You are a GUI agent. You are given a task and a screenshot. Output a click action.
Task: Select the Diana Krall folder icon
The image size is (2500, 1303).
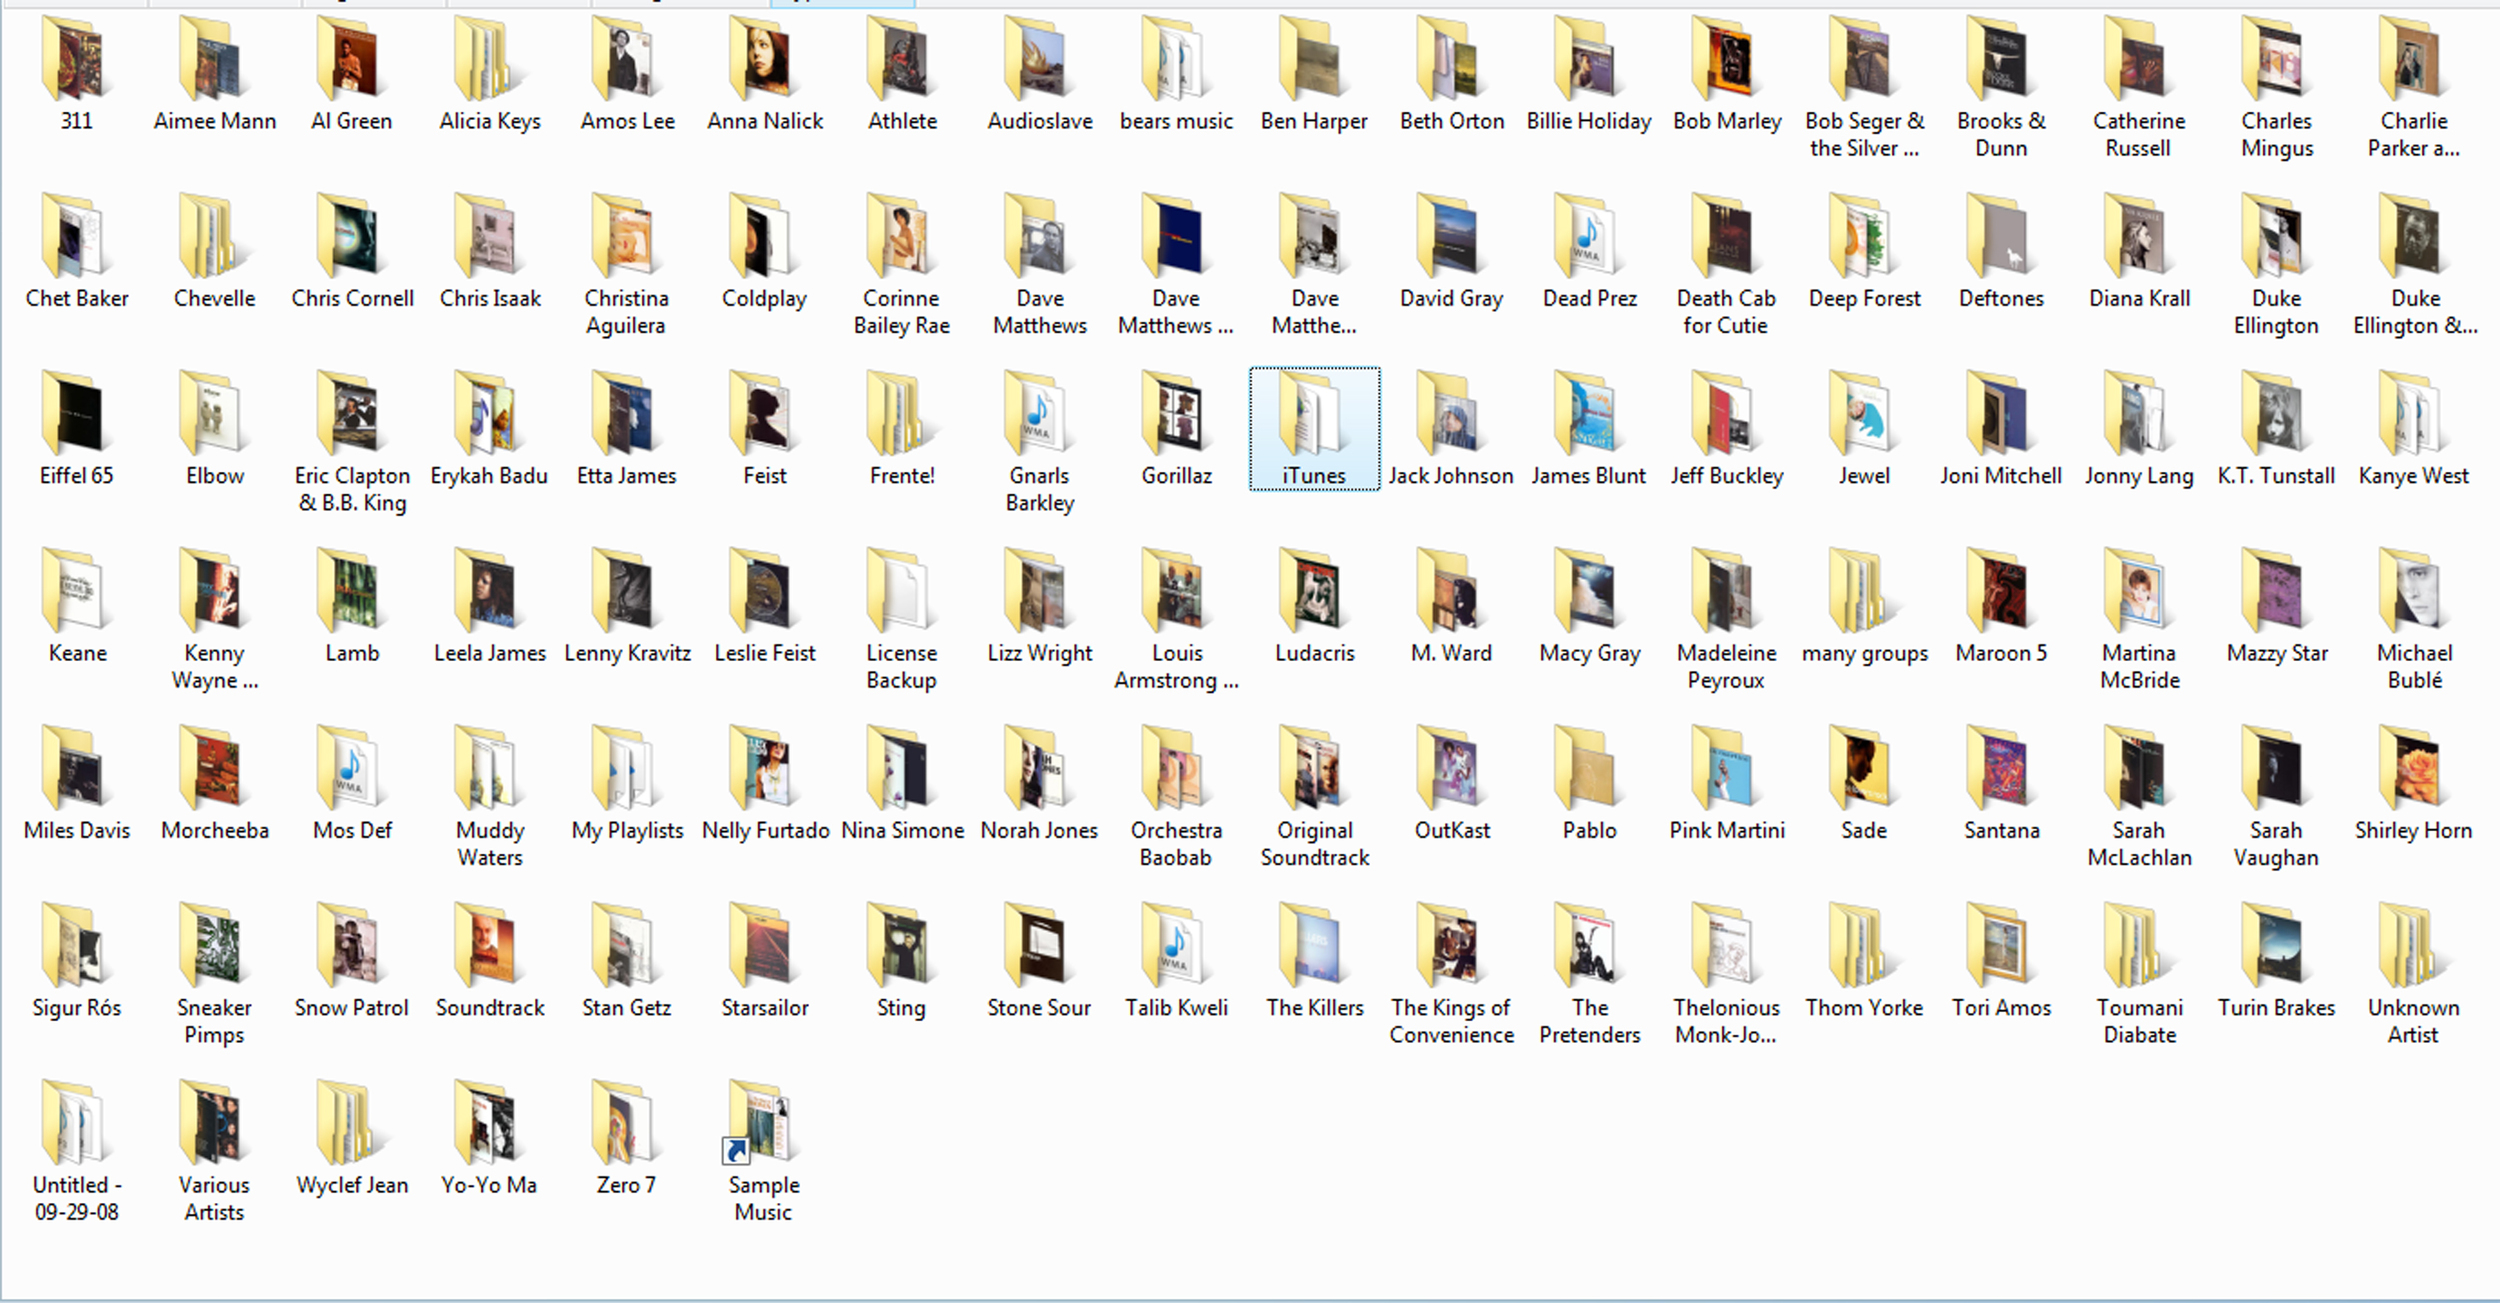click(x=2138, y=237)
